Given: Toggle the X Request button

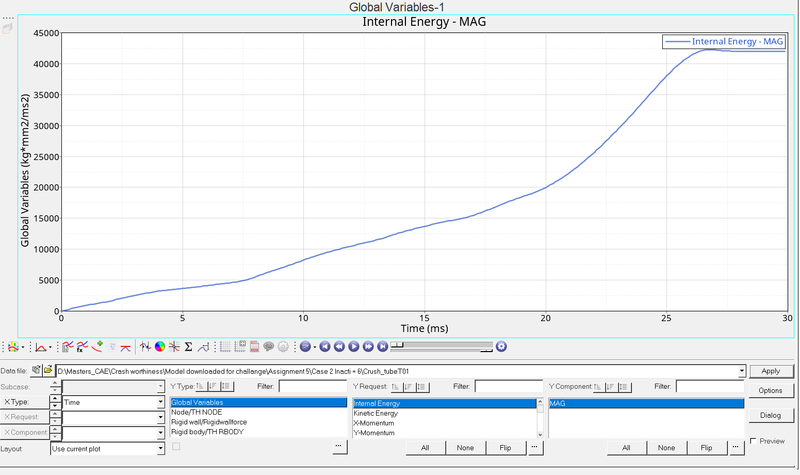Looking at the screenshot, I should pyautogui.click(x=25, y=417).
